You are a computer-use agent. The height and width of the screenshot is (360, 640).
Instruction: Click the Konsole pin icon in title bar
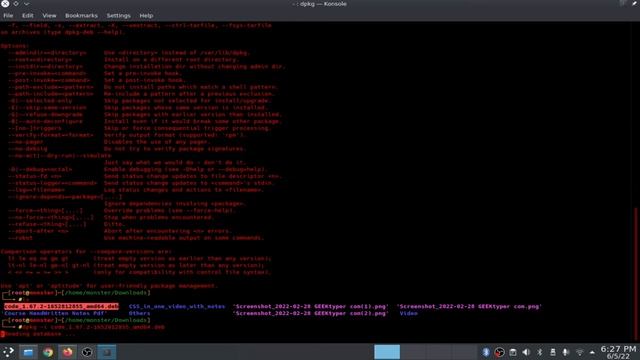(635, 4)
